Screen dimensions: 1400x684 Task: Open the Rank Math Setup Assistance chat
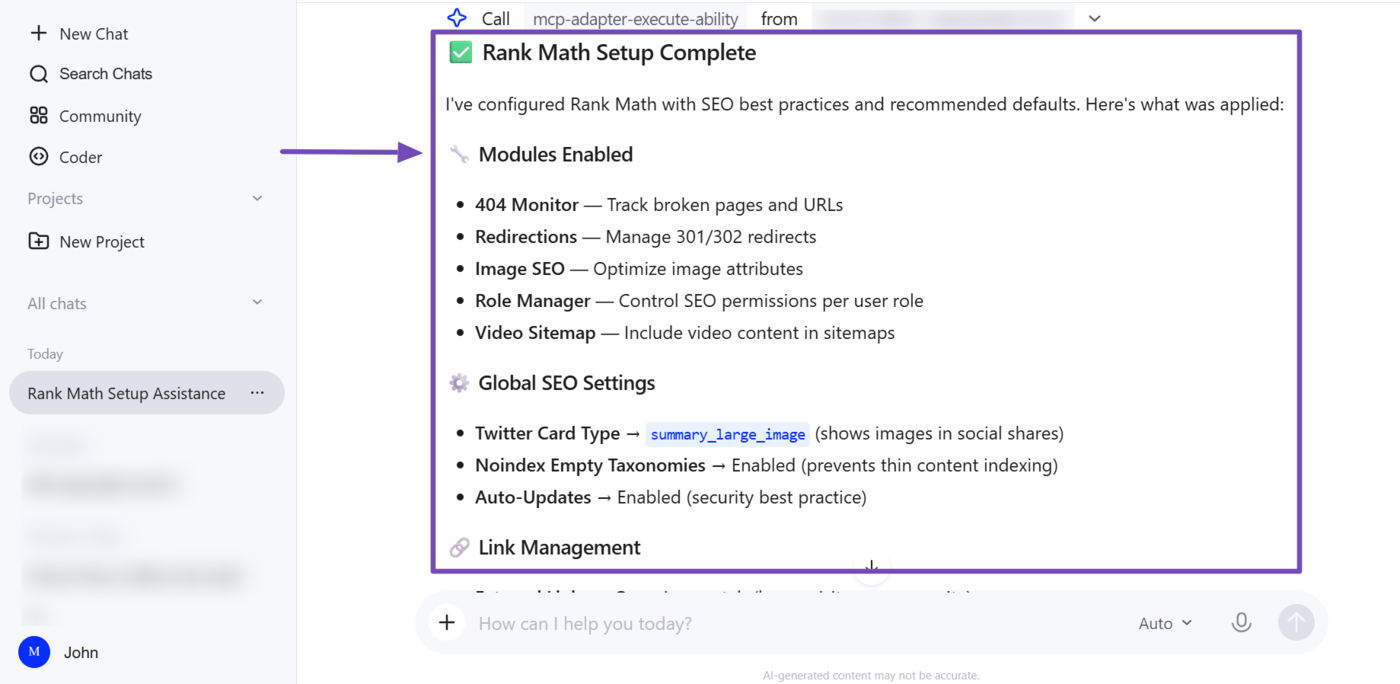147,393
